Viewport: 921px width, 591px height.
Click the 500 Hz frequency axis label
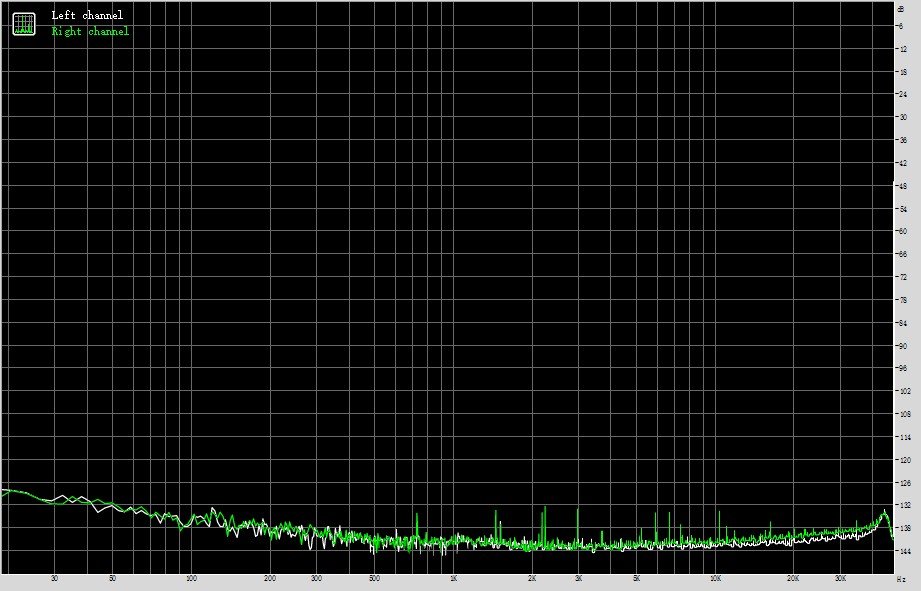tap(374, 579)
